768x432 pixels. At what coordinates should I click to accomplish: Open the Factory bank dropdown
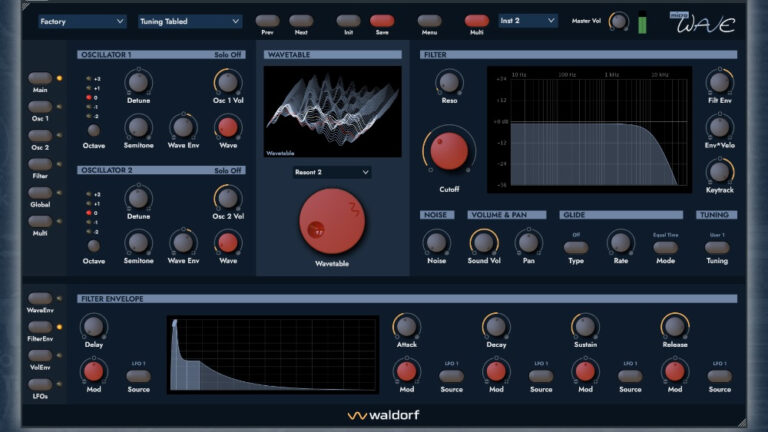coord(82,22)
